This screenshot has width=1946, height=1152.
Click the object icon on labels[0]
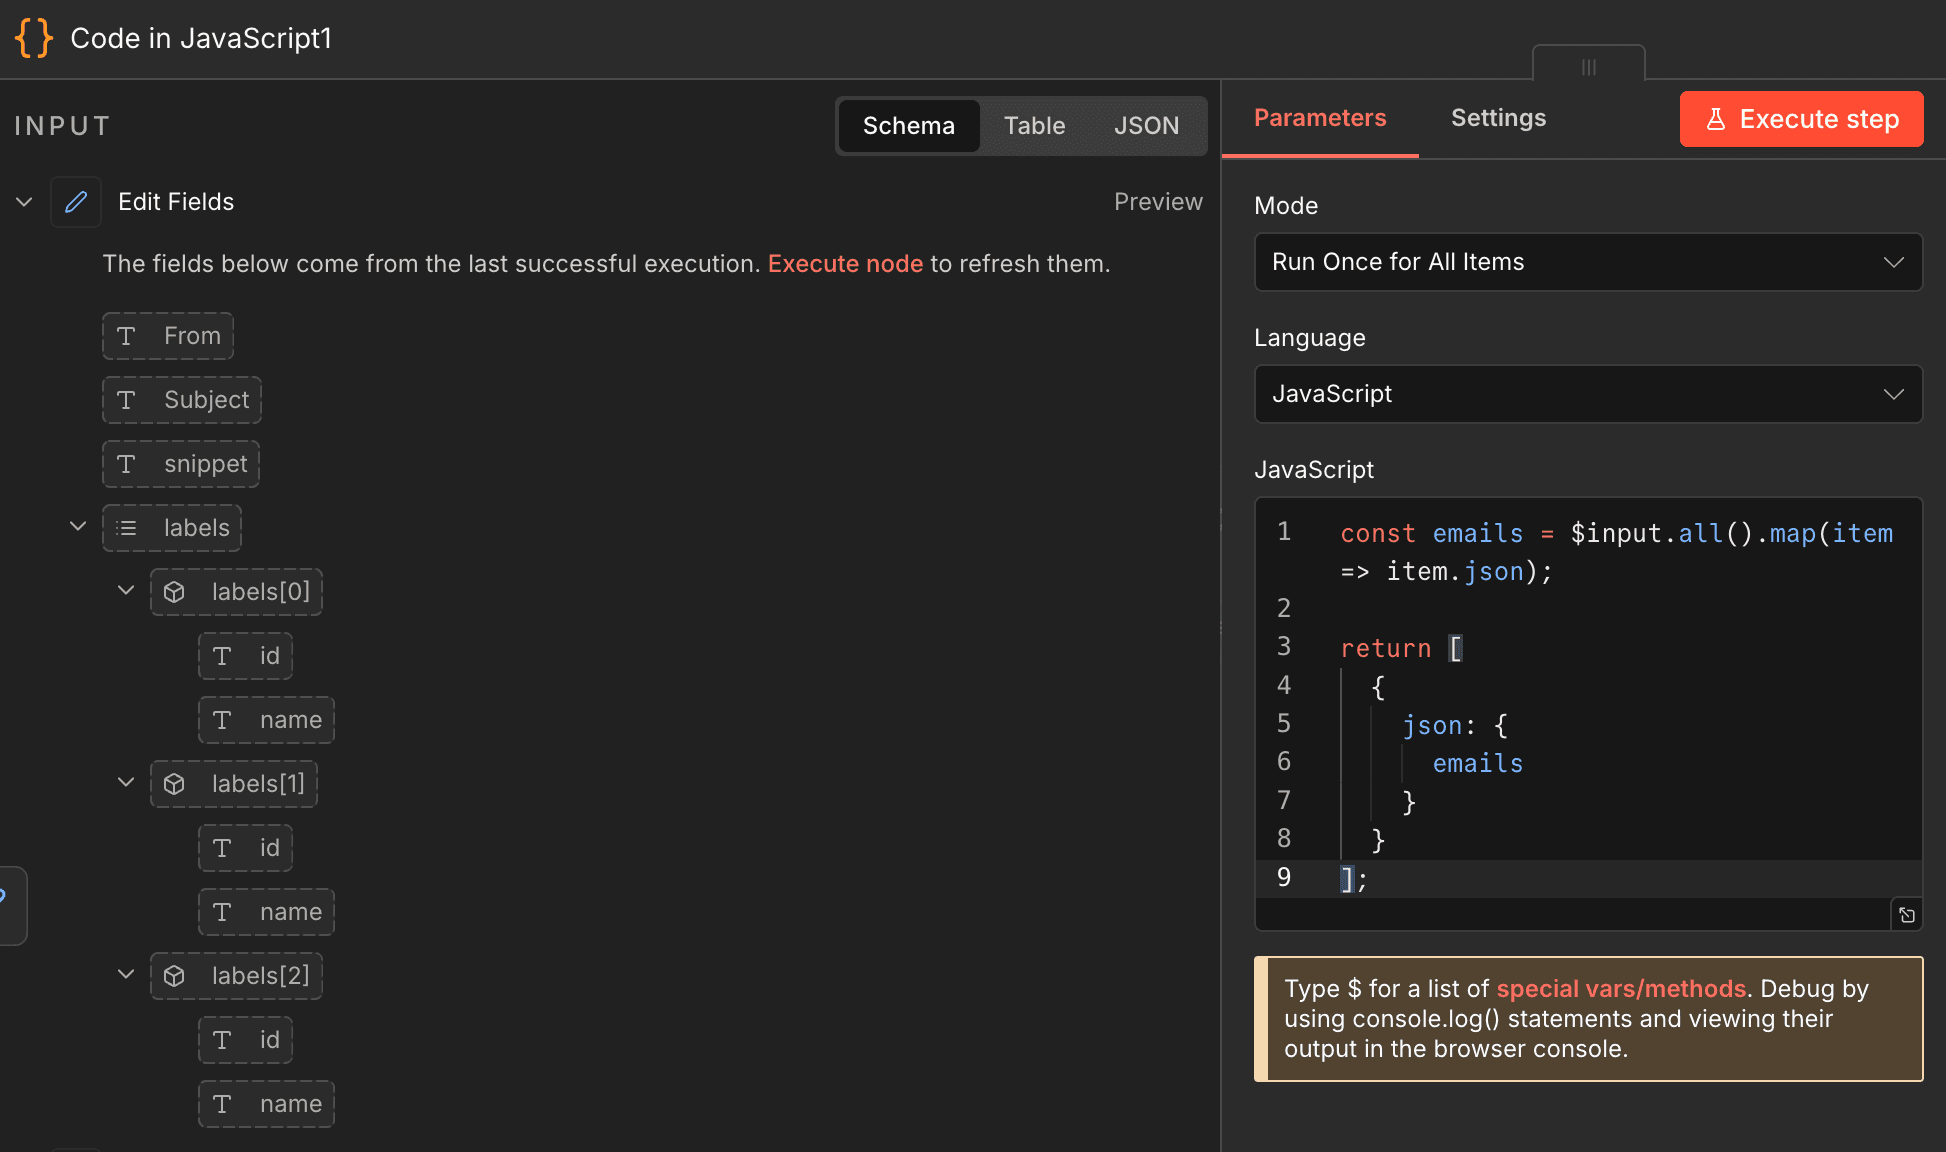click(175, 592)
